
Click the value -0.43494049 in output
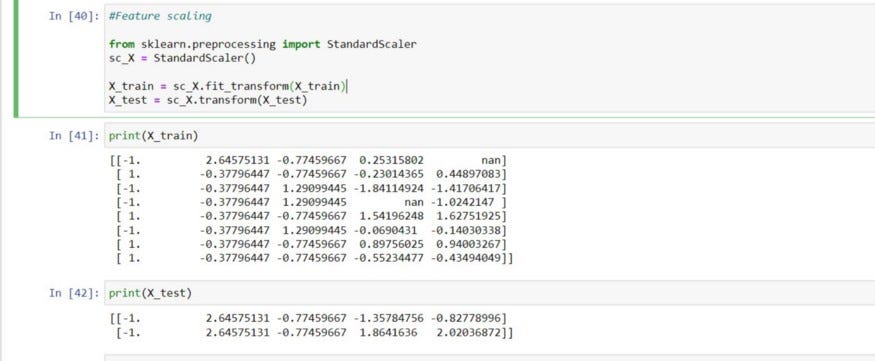[x=465, y=258]
